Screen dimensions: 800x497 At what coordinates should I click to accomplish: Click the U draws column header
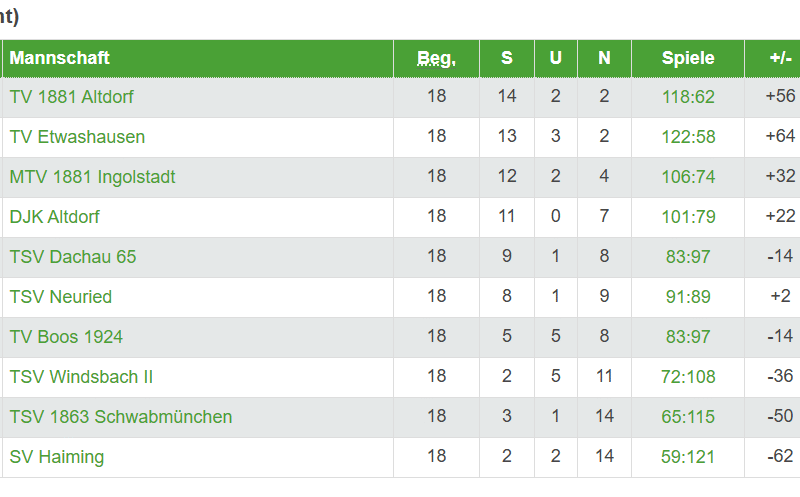[556, 58]
